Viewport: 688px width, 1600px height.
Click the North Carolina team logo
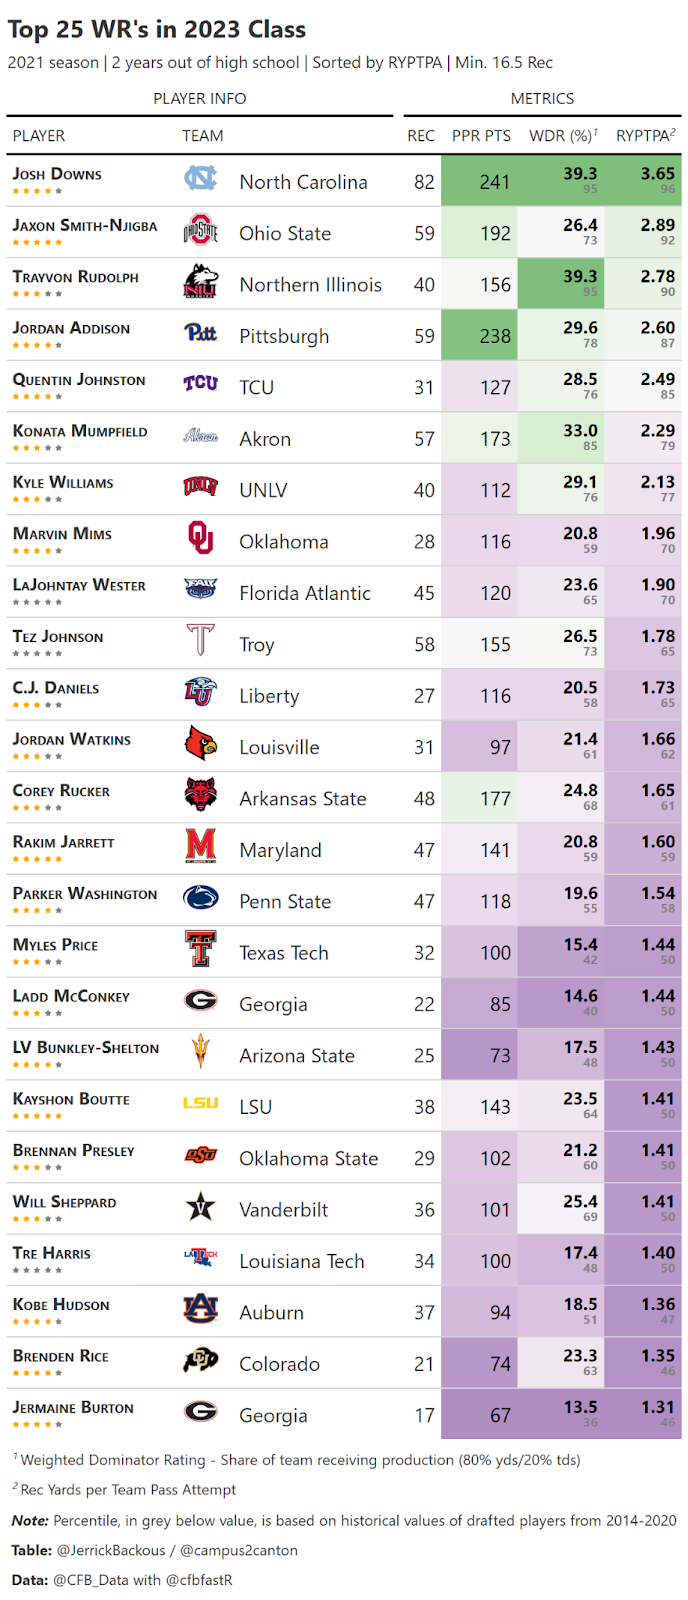coord(200,180)
